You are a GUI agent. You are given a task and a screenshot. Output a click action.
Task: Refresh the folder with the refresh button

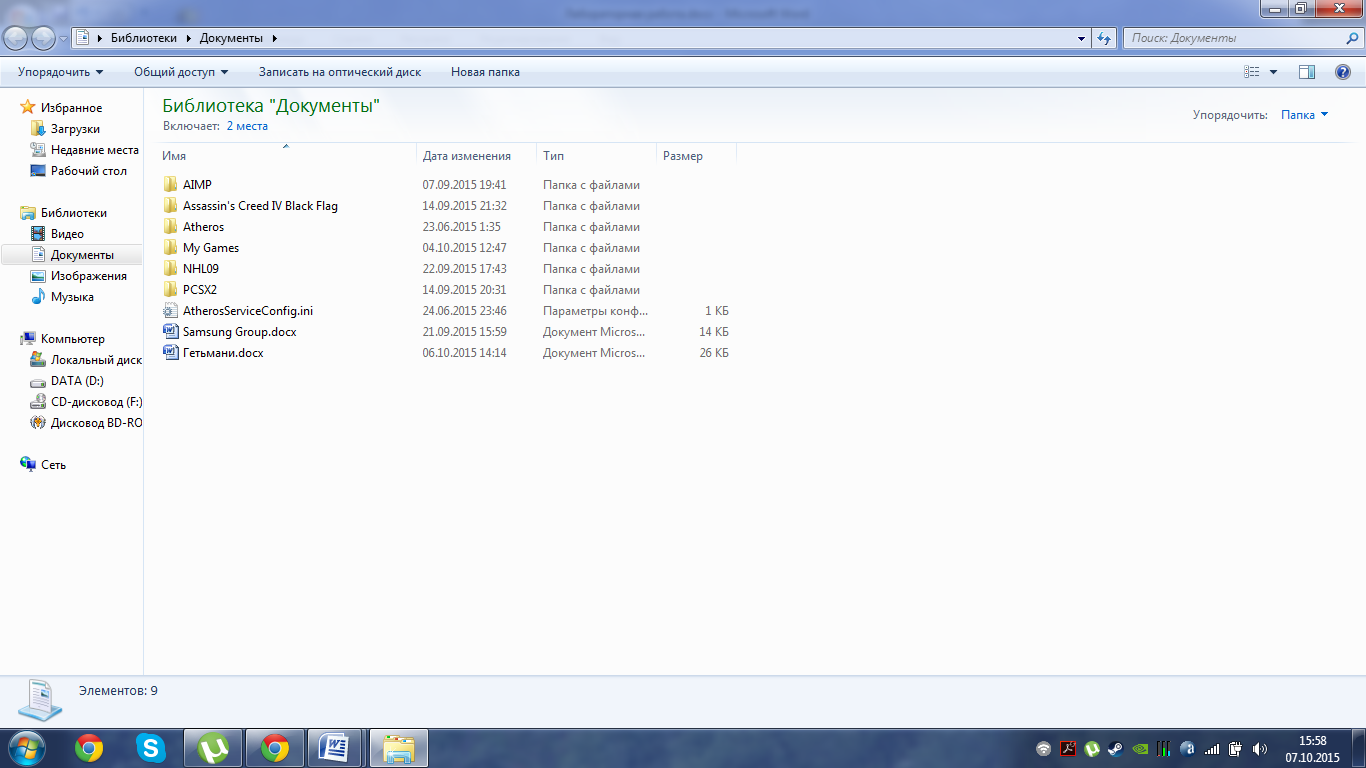[1104, 39]
